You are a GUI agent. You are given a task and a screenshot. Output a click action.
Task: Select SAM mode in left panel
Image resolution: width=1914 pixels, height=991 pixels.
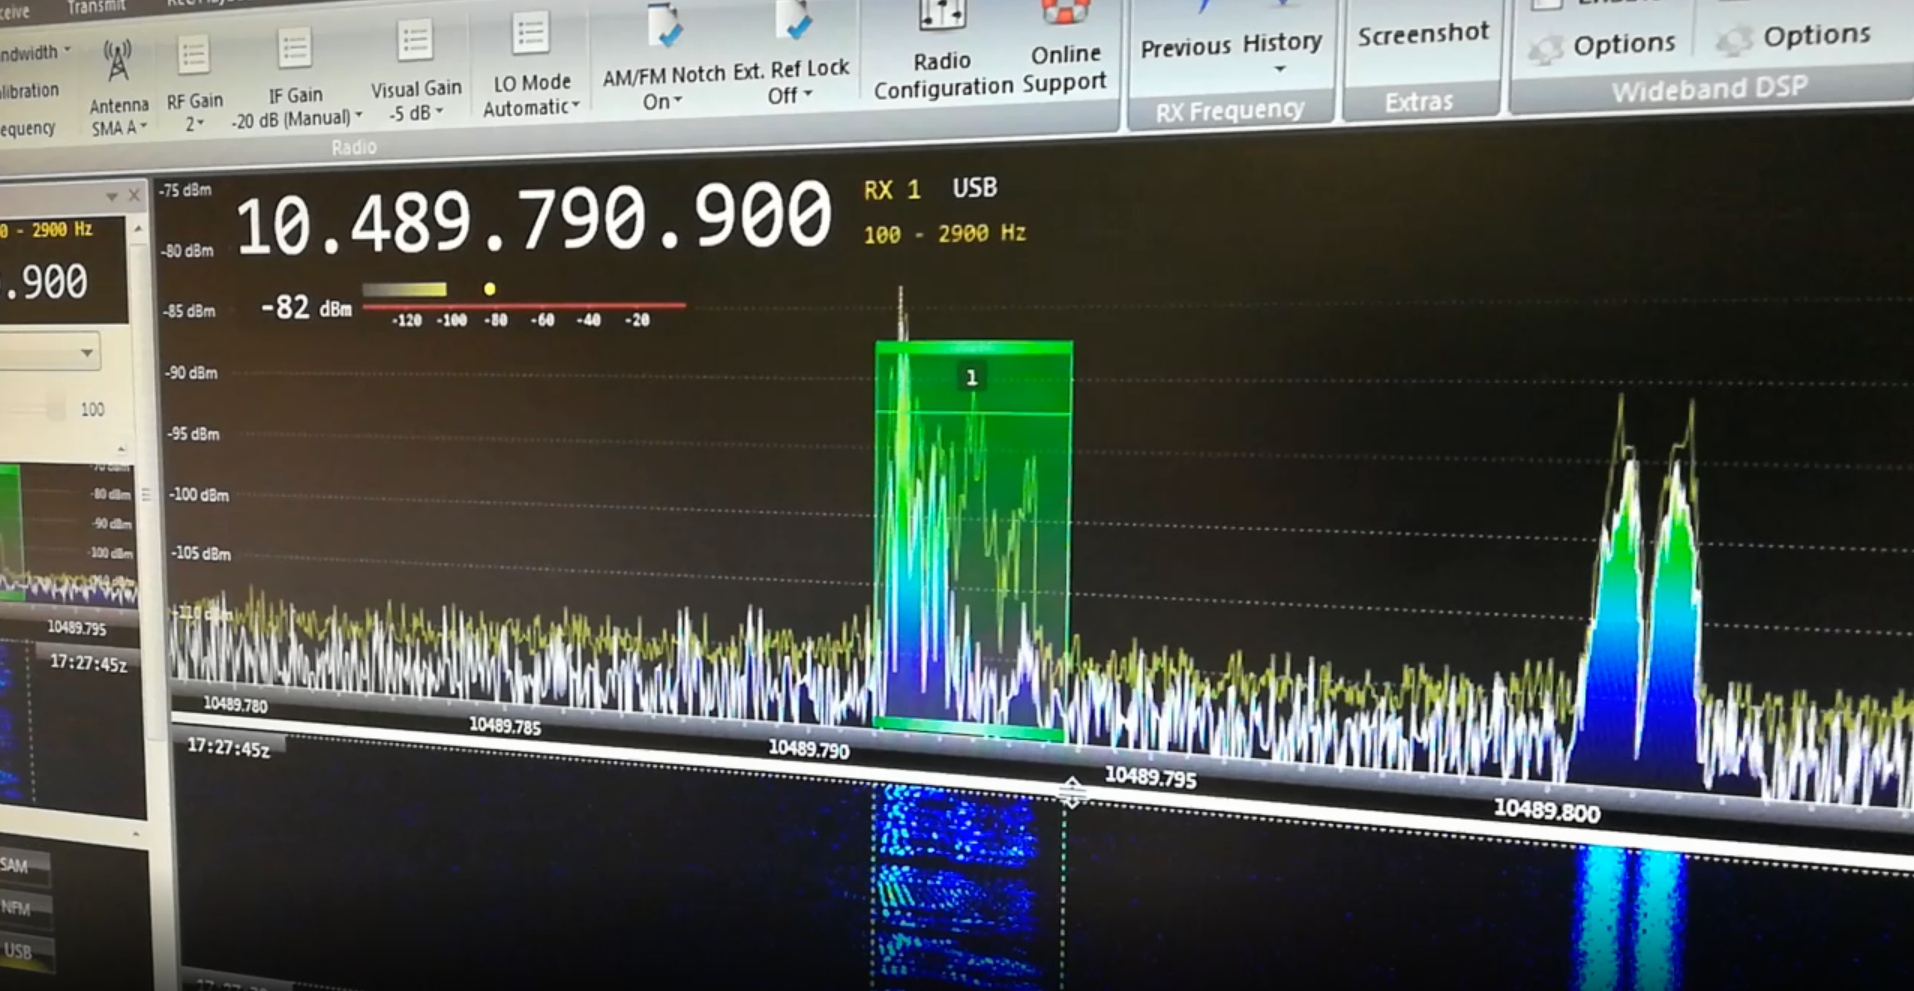pyautogui.click(x=23, y=866)
